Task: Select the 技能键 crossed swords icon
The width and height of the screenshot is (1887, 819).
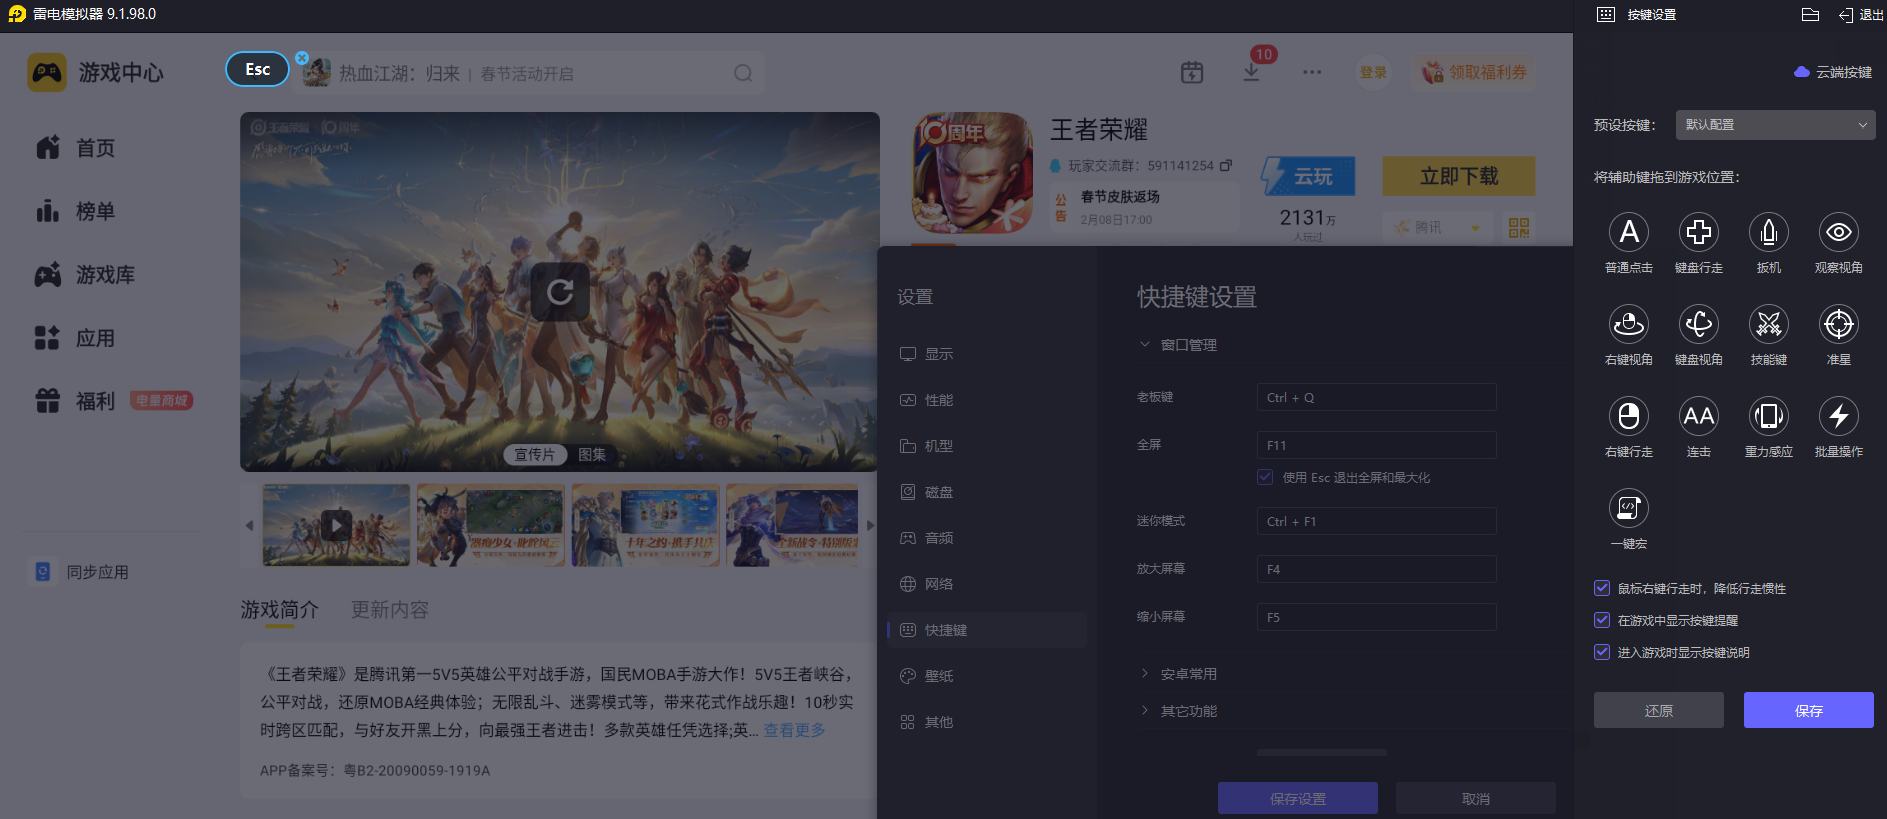Action: [x=1768, y=324]
